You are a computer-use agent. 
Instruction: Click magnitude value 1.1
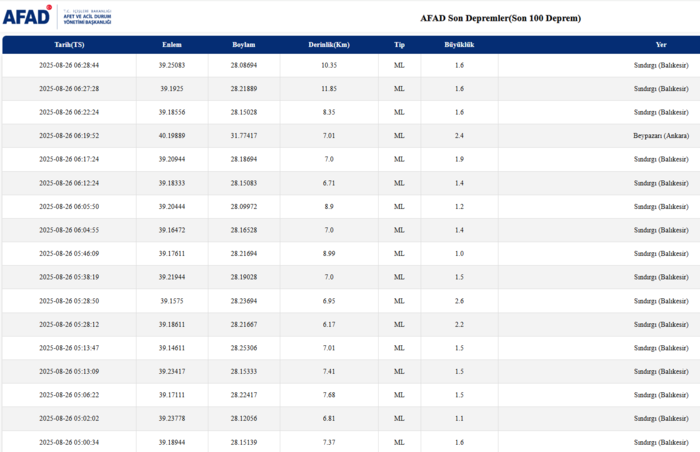click(x=459, y=419)
